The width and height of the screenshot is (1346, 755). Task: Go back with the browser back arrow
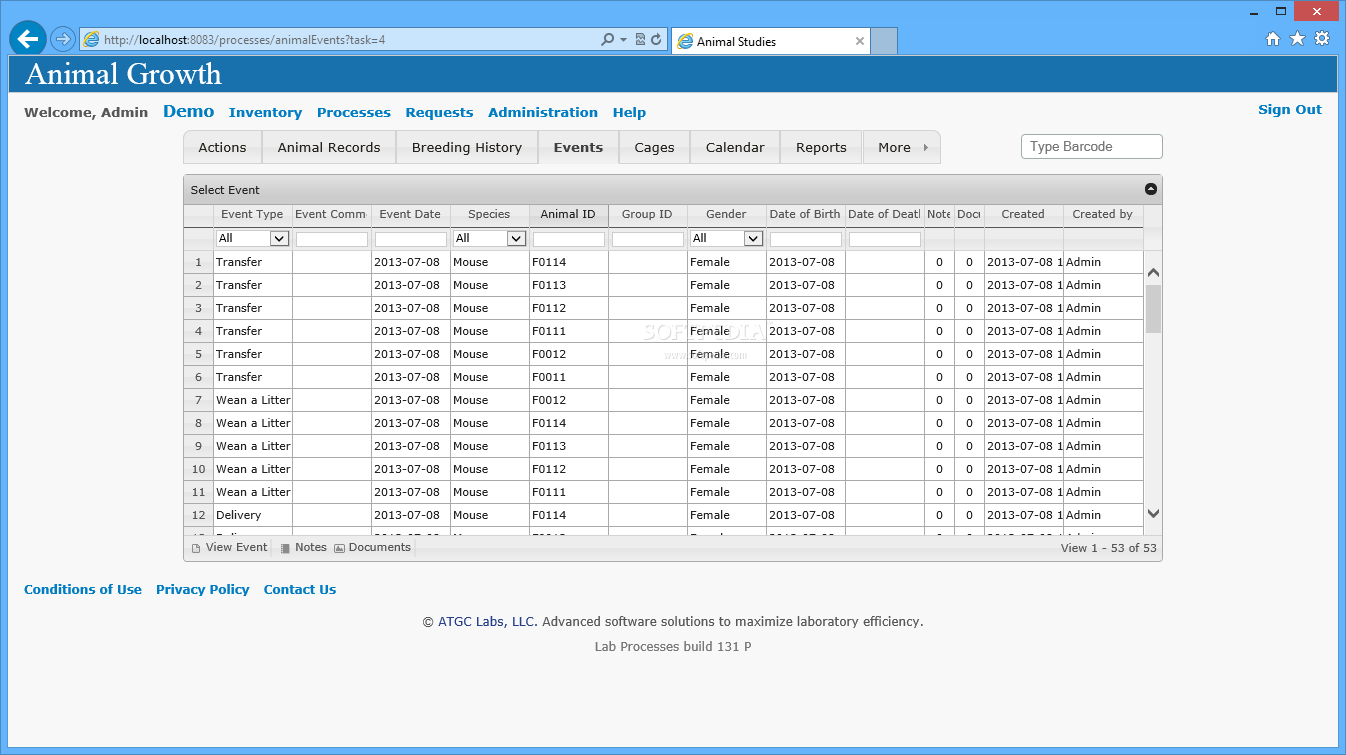[28, 39]
